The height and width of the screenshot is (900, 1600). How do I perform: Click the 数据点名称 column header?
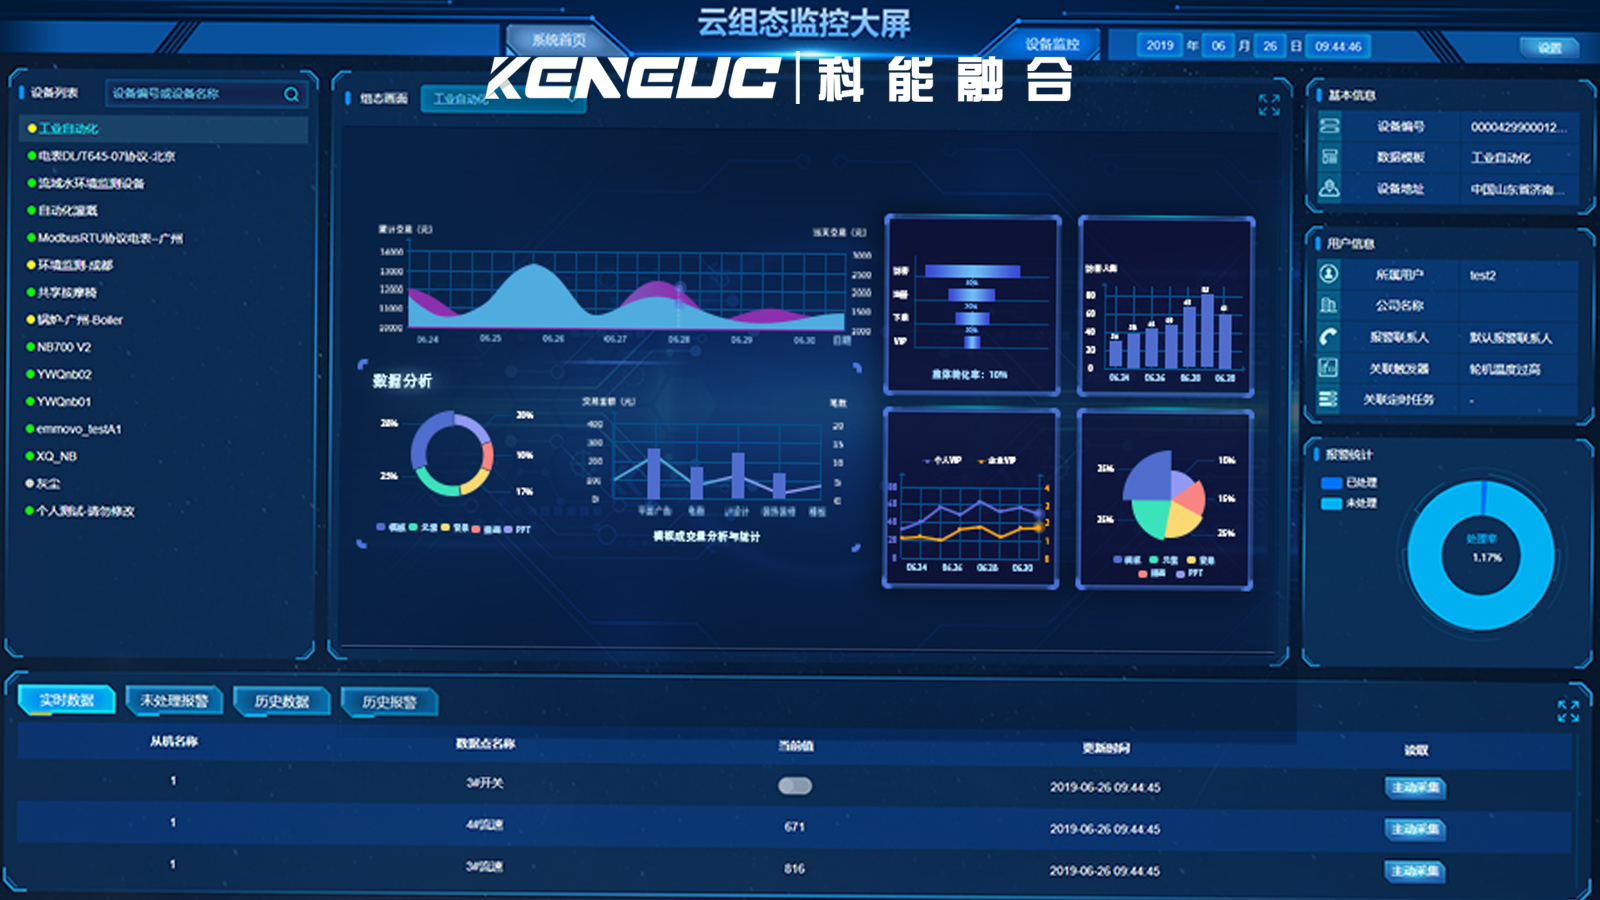click(485, 743)
